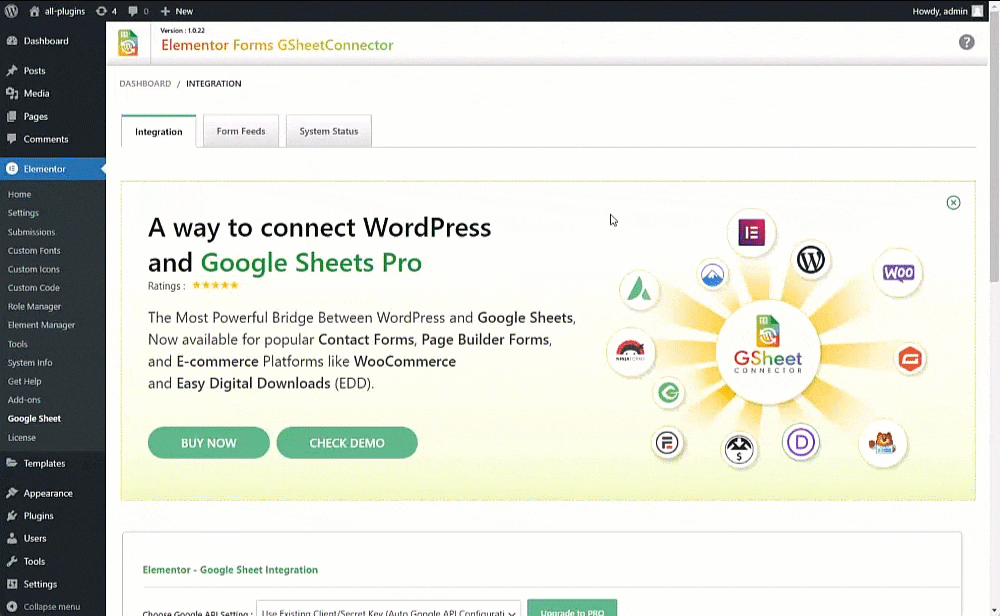Click the WordPress logo in admin bar
This screenshot has width=1000, height=616.
(x=11, y=11)
